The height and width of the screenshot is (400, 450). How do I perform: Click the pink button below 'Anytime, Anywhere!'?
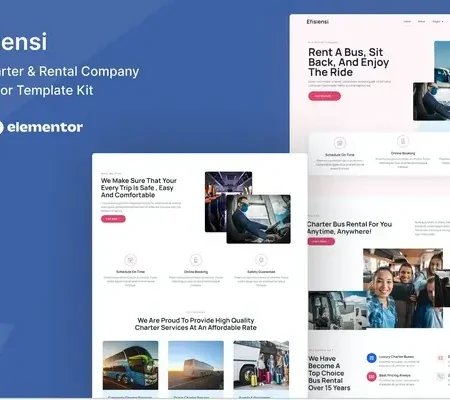click(321, 241)
